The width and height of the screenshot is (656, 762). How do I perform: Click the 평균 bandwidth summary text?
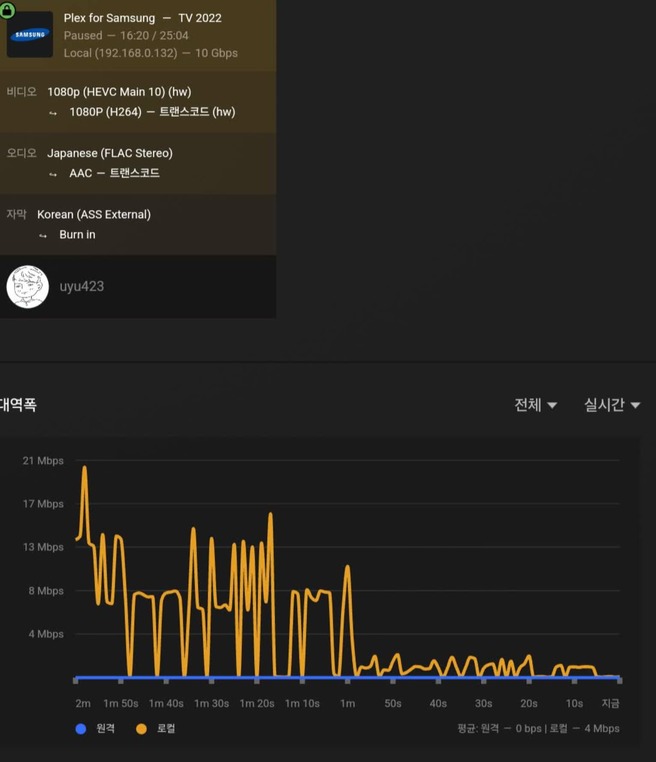pos(538,728)
